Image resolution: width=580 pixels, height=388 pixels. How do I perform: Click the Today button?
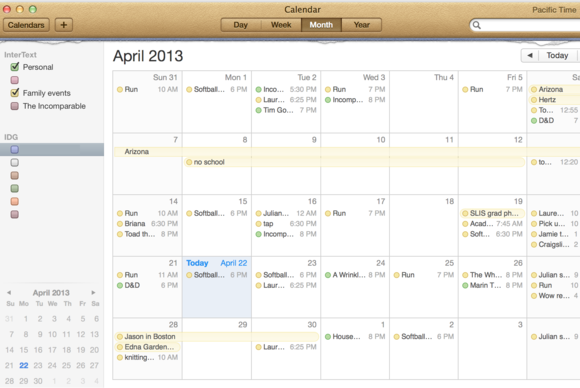tap(557, 55)
